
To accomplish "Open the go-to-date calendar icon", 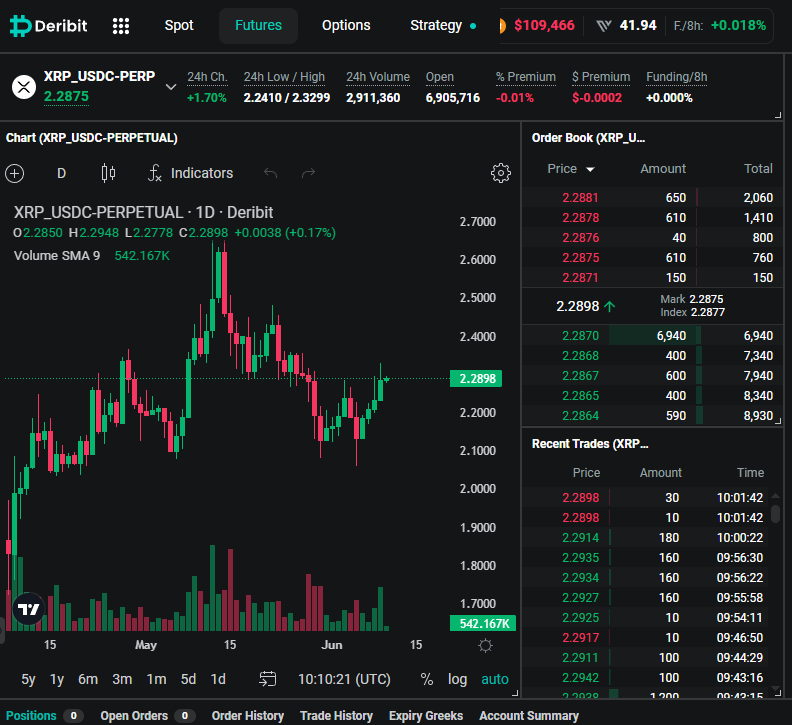I will [267, 679].
